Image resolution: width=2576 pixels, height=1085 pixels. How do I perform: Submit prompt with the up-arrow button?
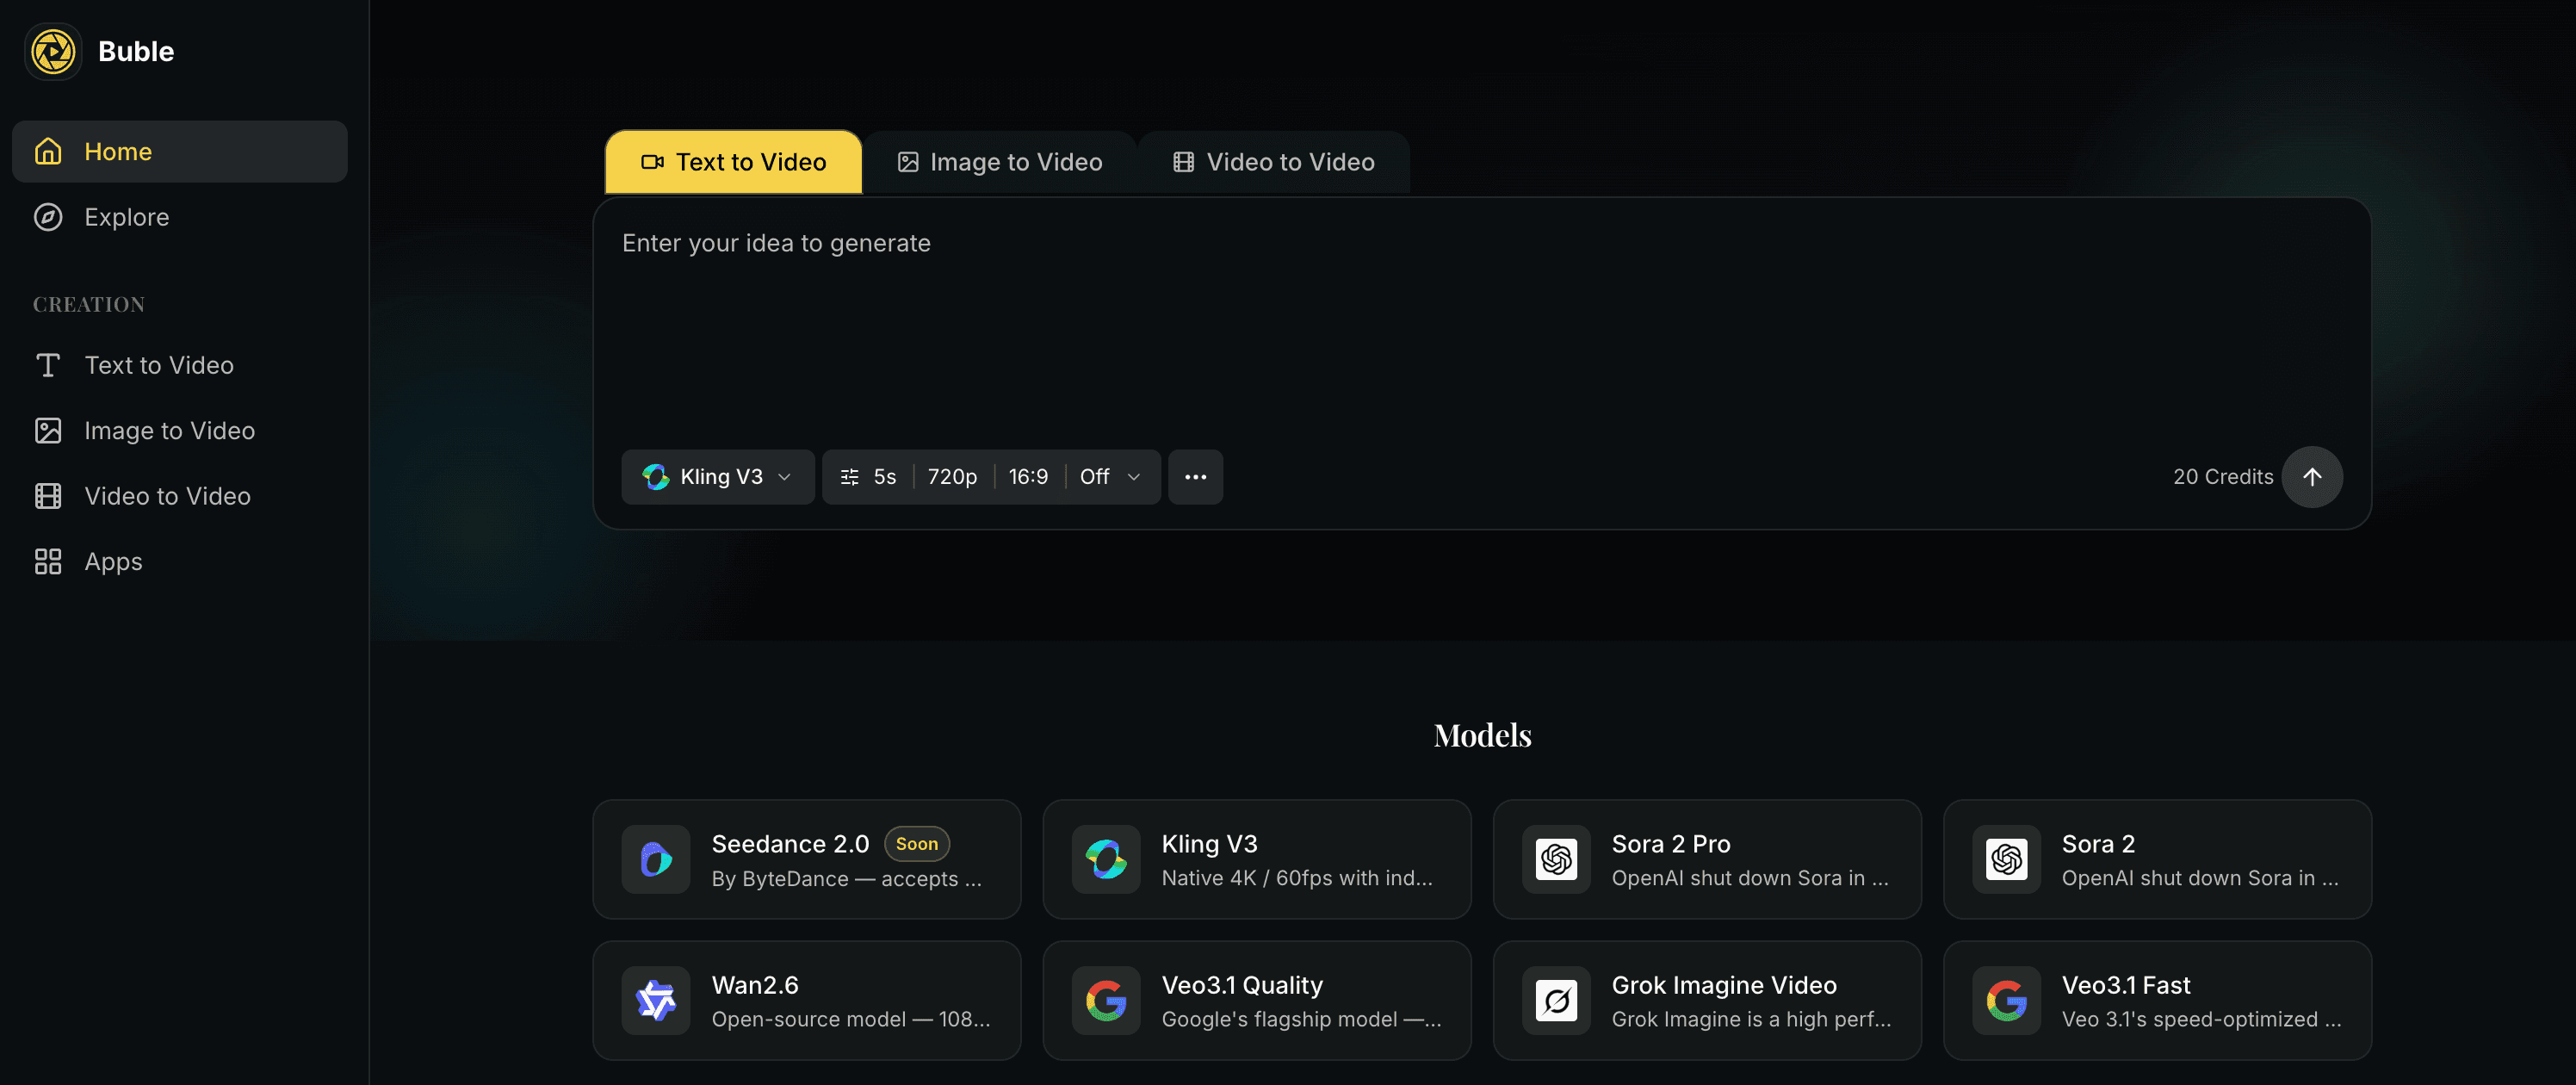pyautogui.click(x=2312, y=477)
